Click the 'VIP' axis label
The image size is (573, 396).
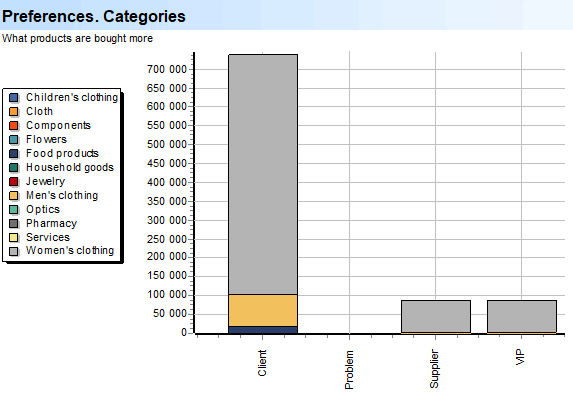pos(520,357)
